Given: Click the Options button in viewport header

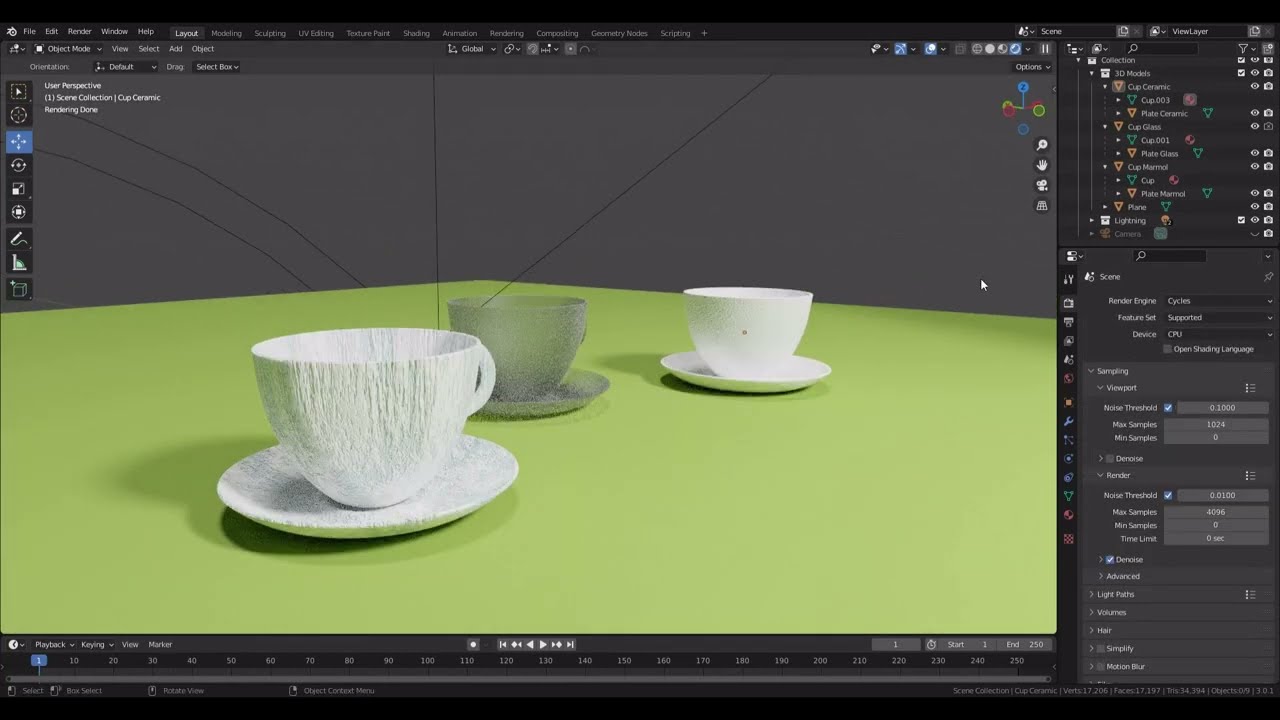Looking at the screenshot, I should pos(1032,67).
